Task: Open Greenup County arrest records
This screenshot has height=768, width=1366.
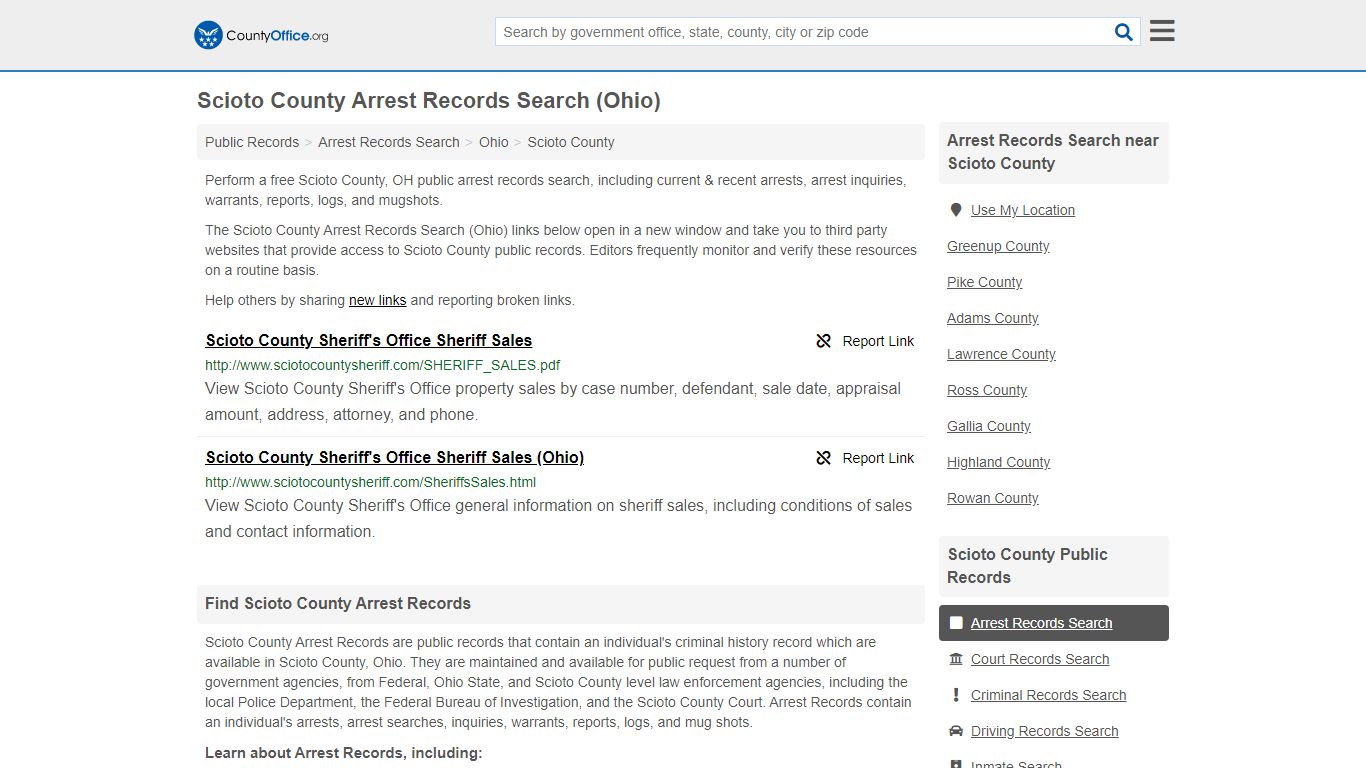Action: coord(998,246)
